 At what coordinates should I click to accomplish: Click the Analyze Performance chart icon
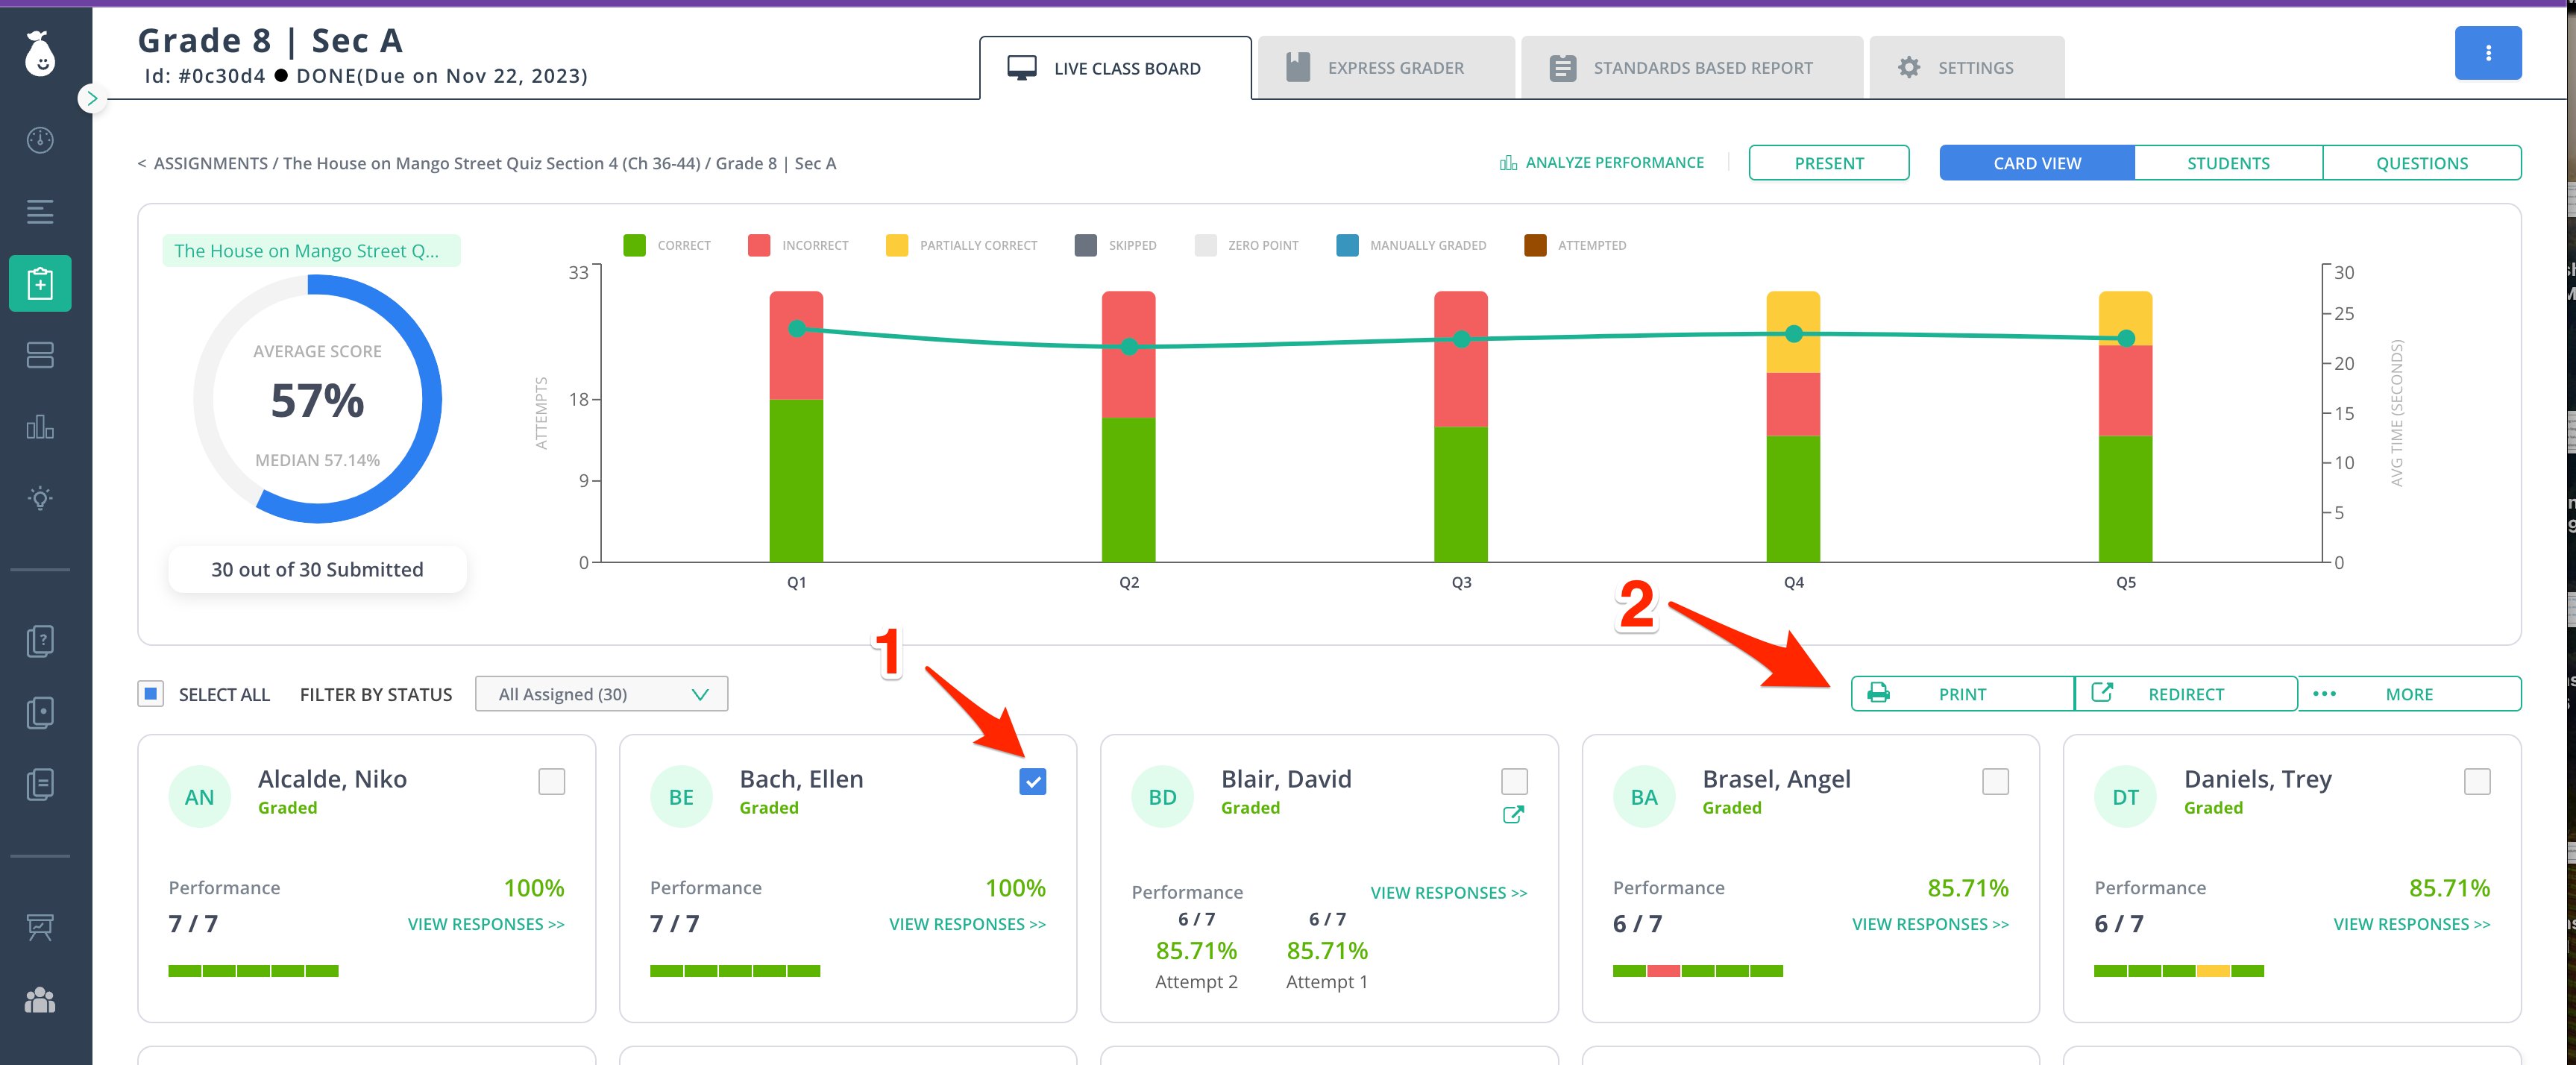[1508, 163]
